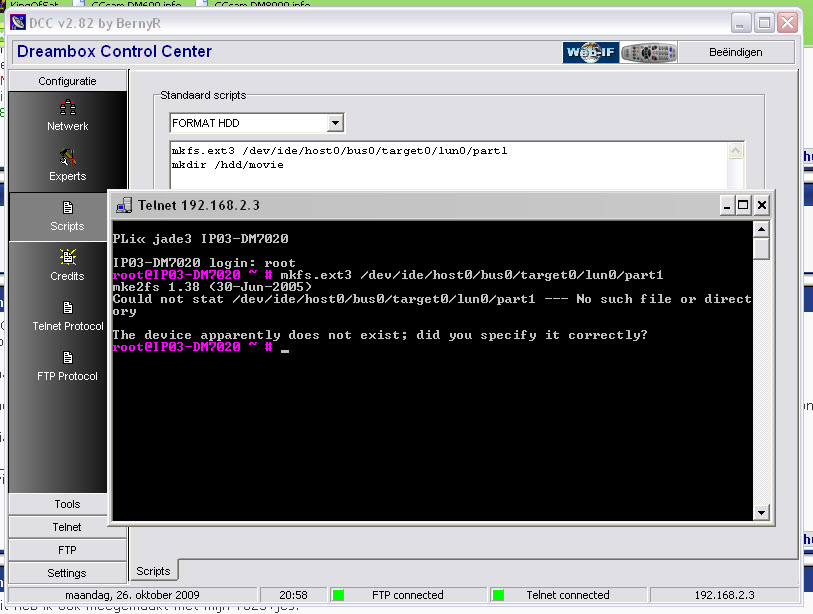This screenshot has height=614, width=813.
Task: Click the Telnet scrollbar thumb
Action: (x=761, y=248)
